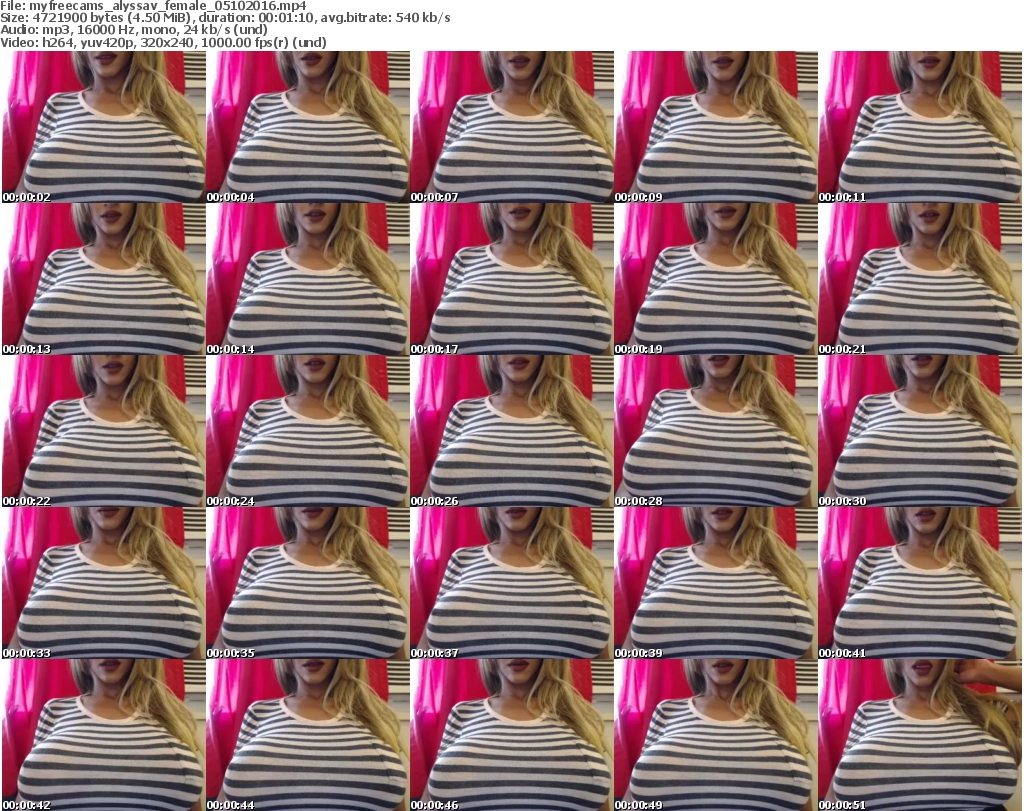Screen dimensions: 1024x811
Task: Pick the thumbnail timestamped 00:00:21
Action: (920, 279)
